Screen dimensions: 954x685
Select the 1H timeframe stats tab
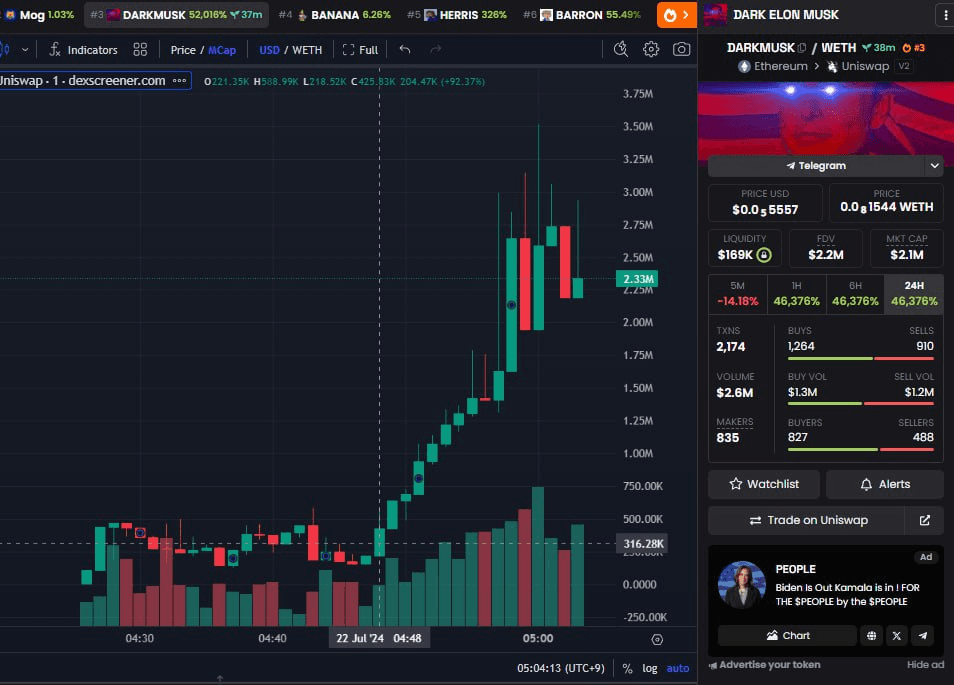coord(796,294)
